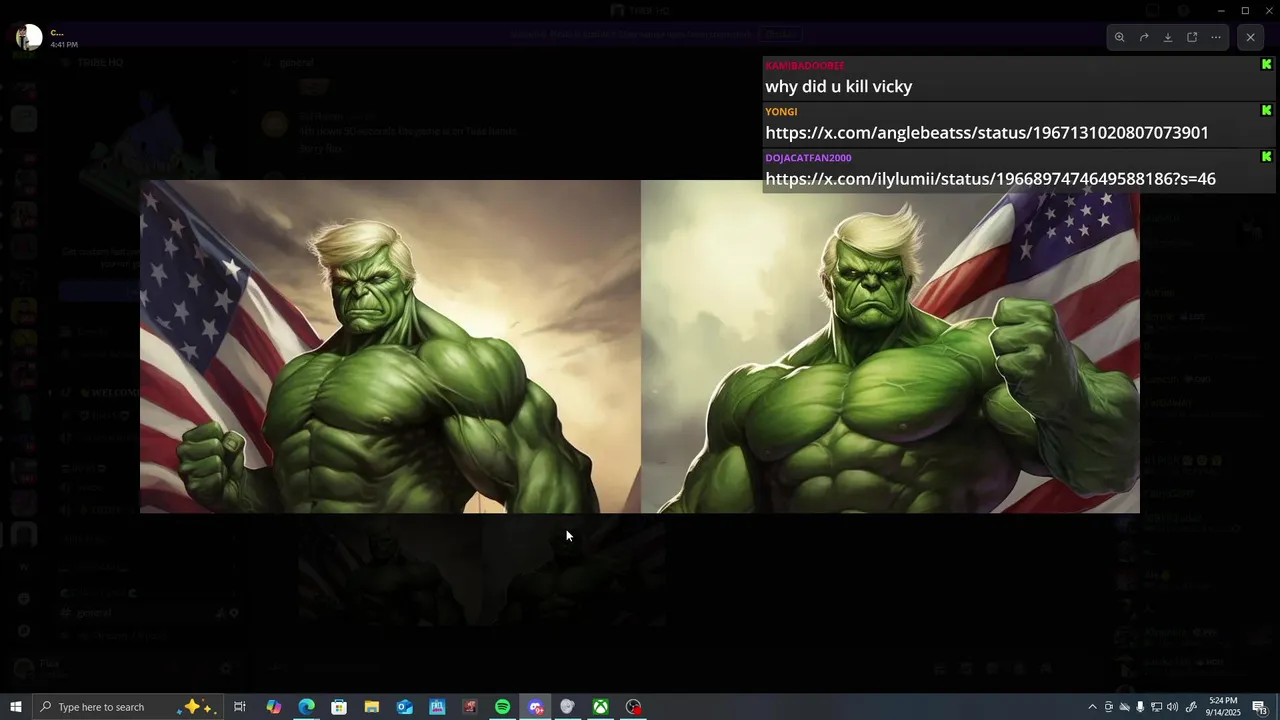Open image in browser icon

click(1192, 37)
